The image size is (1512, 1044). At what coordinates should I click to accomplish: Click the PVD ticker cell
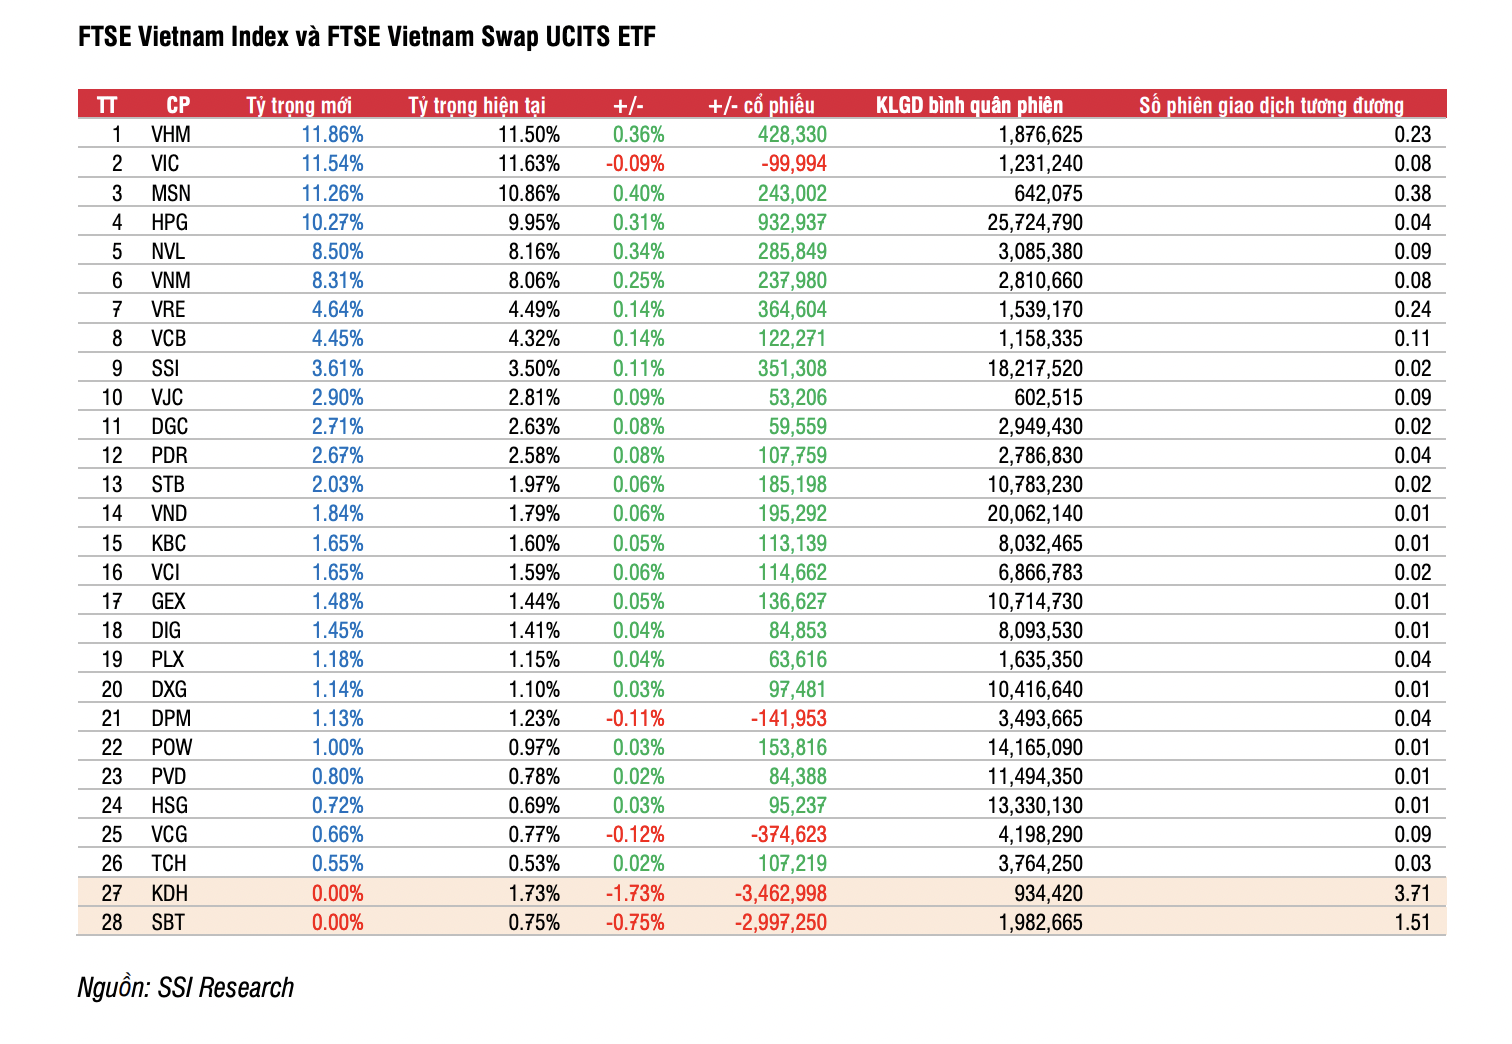169,776
